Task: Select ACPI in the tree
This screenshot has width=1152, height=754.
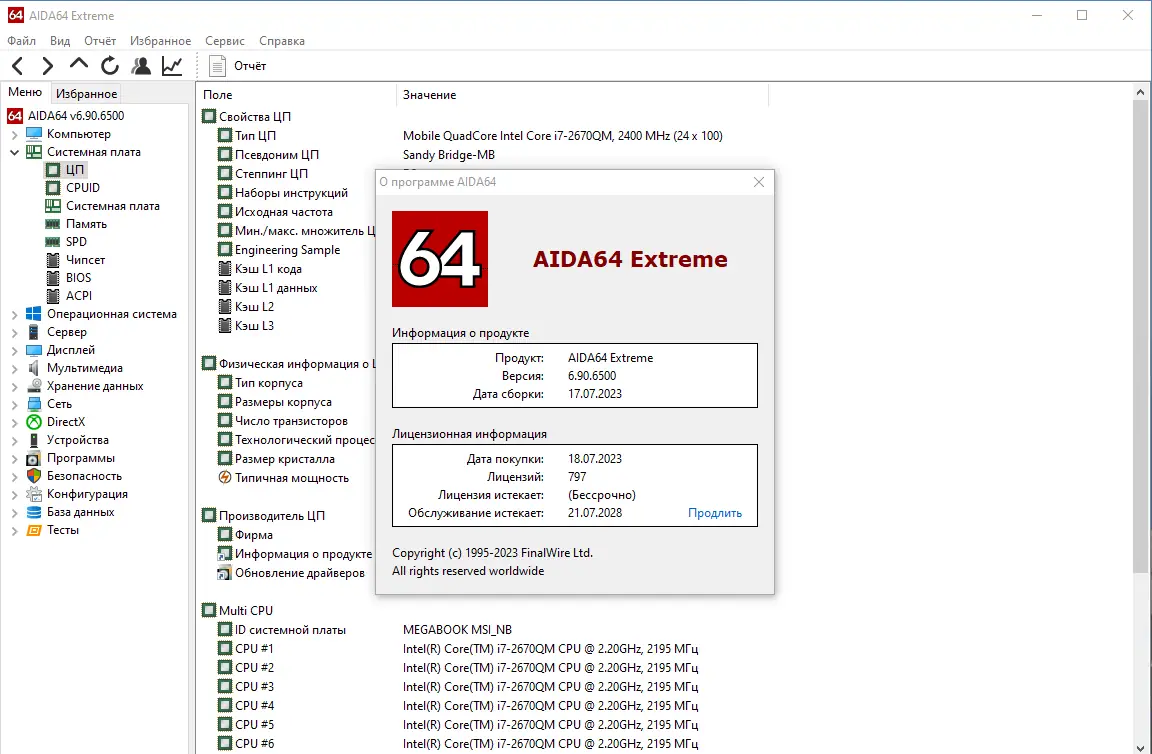Action: 79,296
